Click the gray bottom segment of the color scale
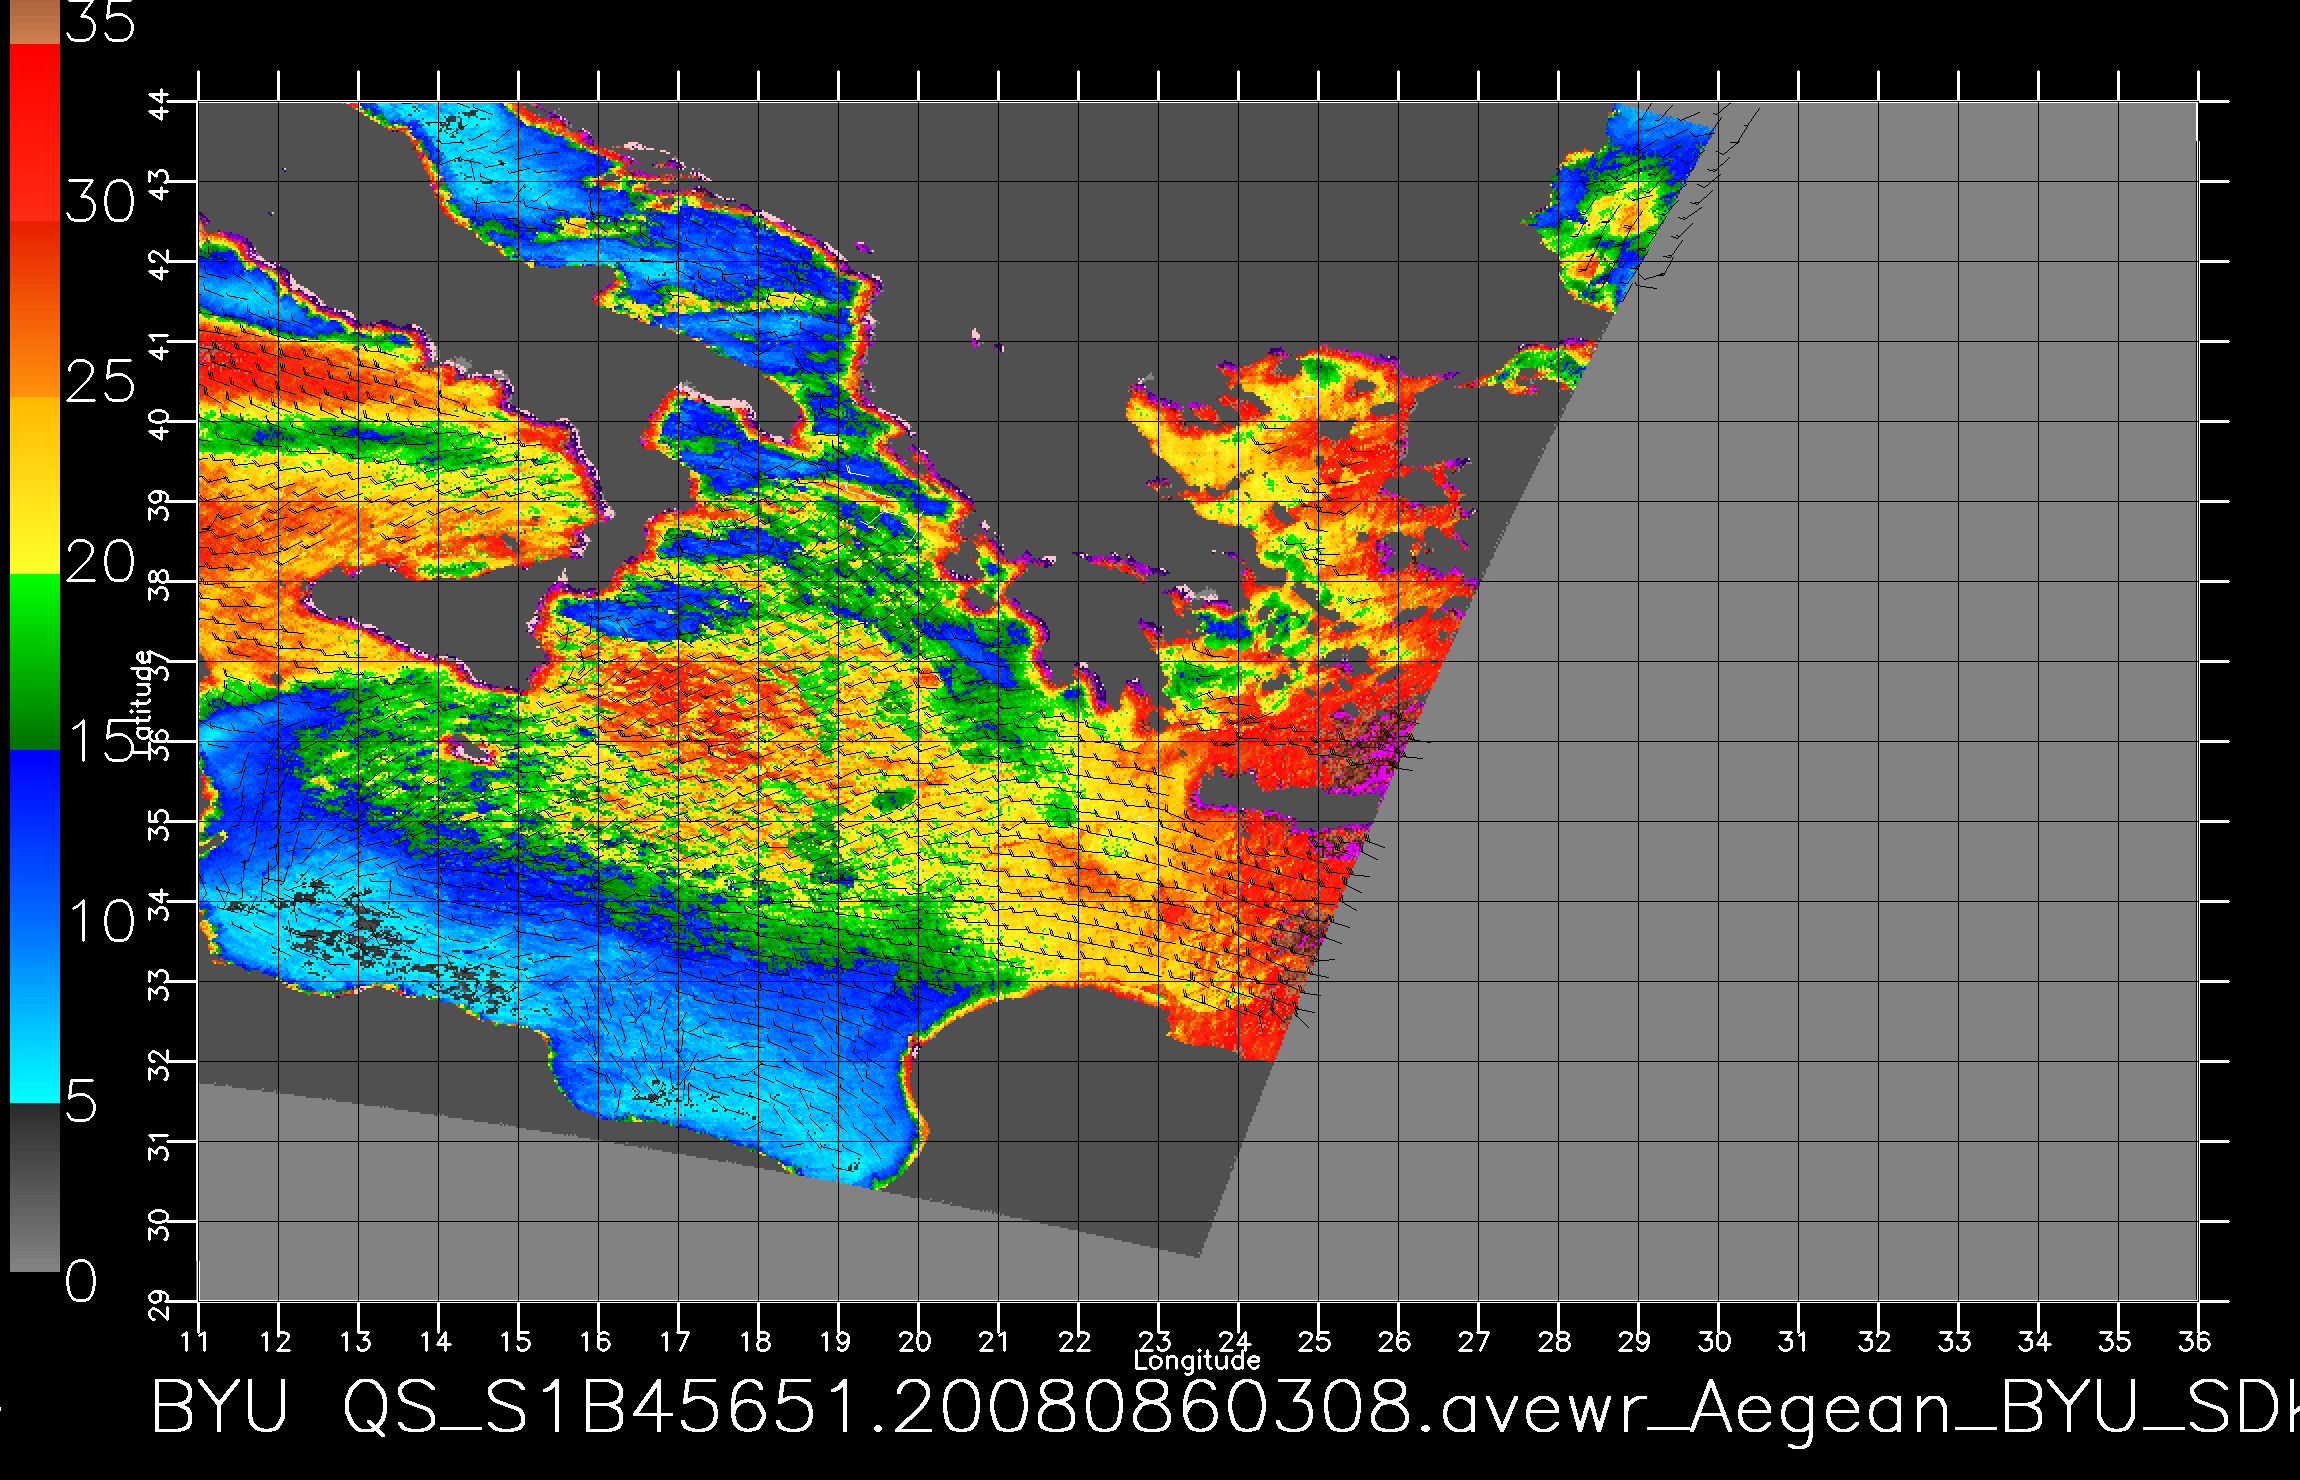The height and width of the screenshot is (1480, 2300). [x=35, y=1187]
